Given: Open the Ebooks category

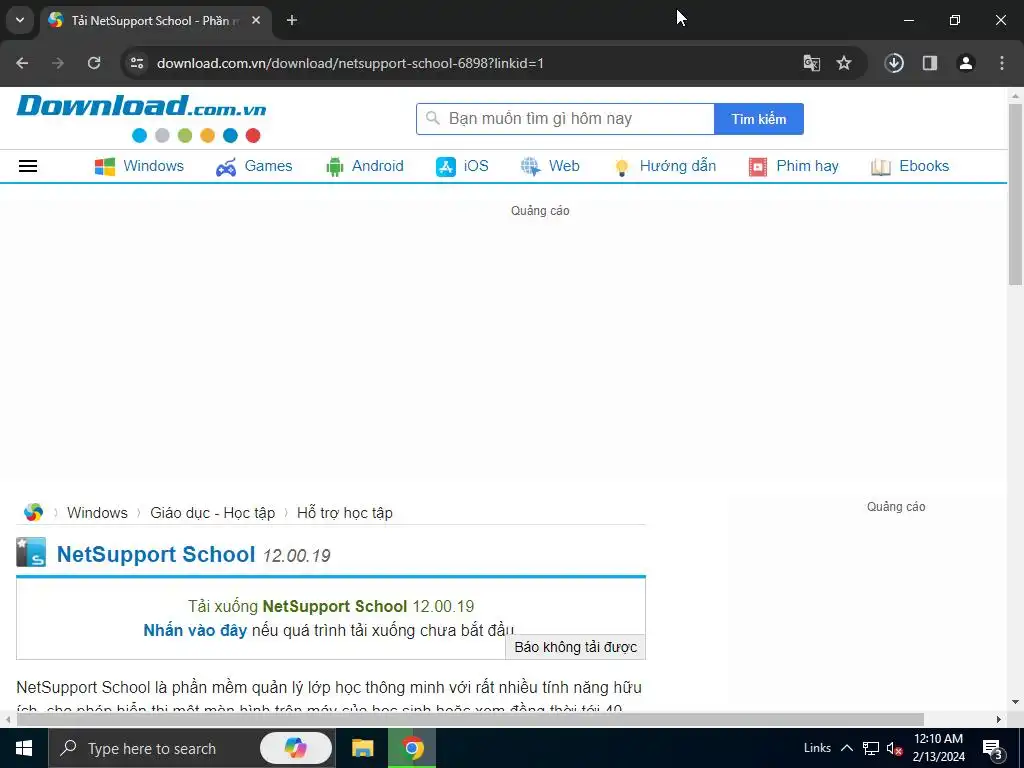Looking at the screenshot, I should point(910,166).
